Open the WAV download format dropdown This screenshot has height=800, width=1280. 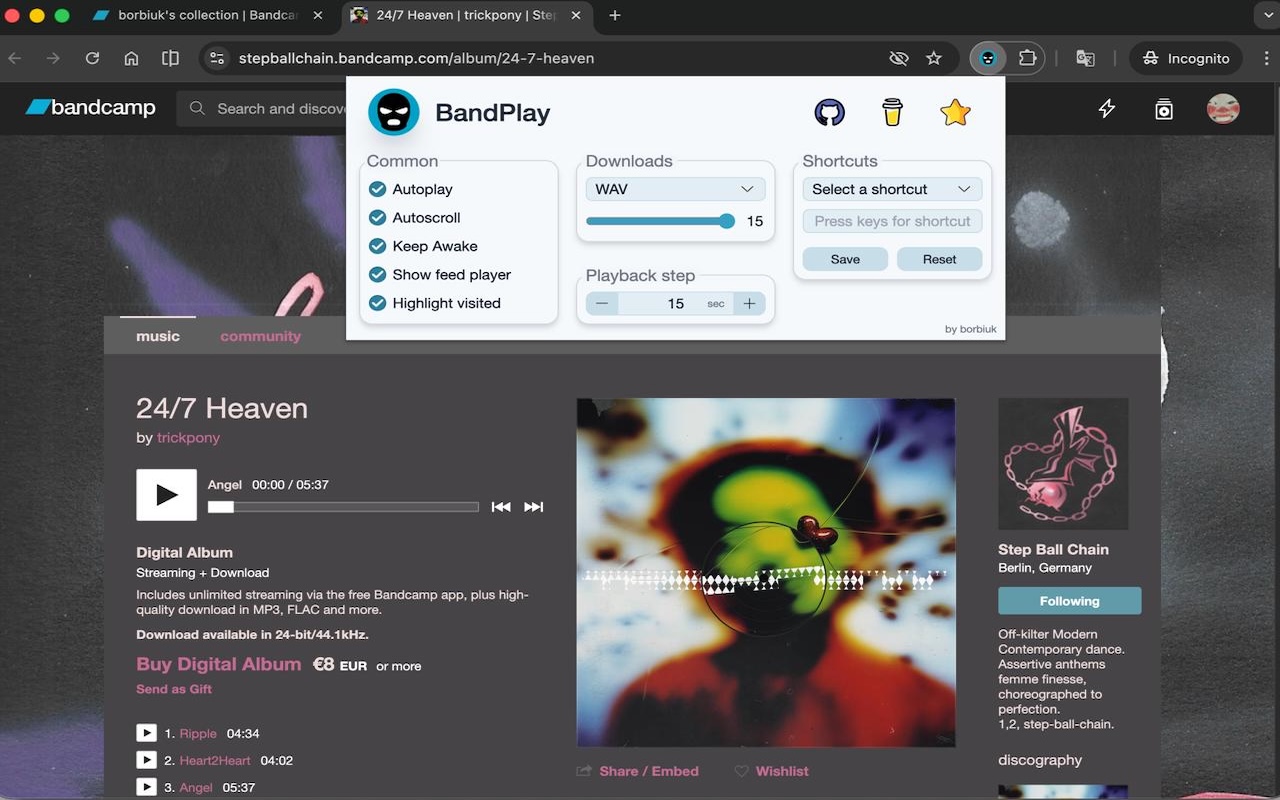coord(676,189)
